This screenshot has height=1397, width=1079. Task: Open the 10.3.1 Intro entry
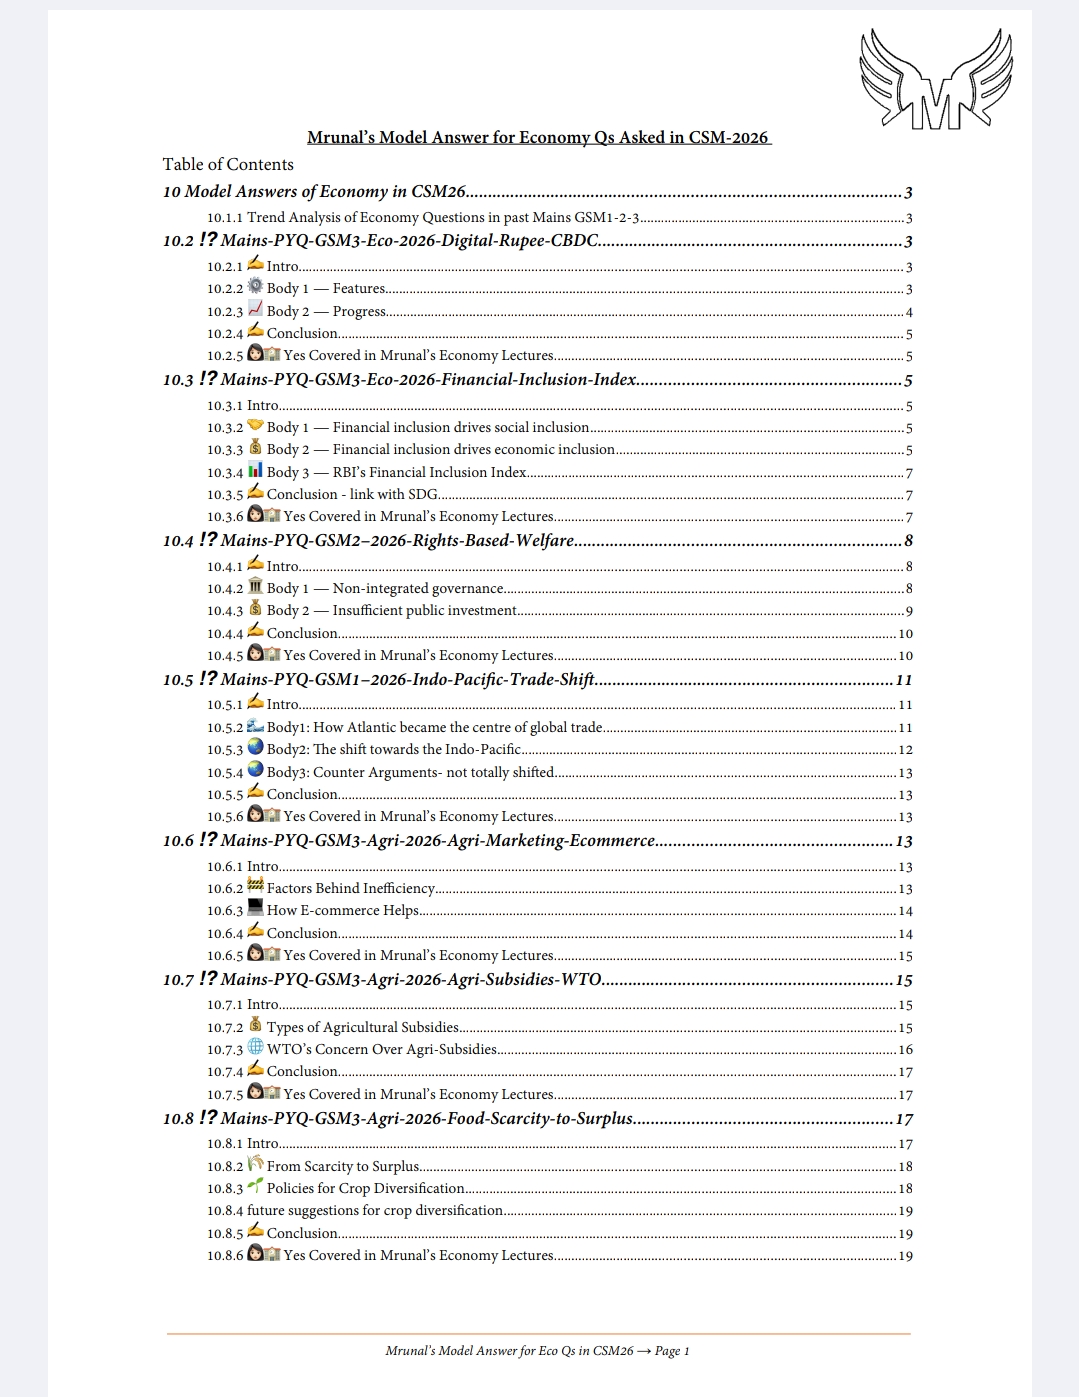(560, 406)
